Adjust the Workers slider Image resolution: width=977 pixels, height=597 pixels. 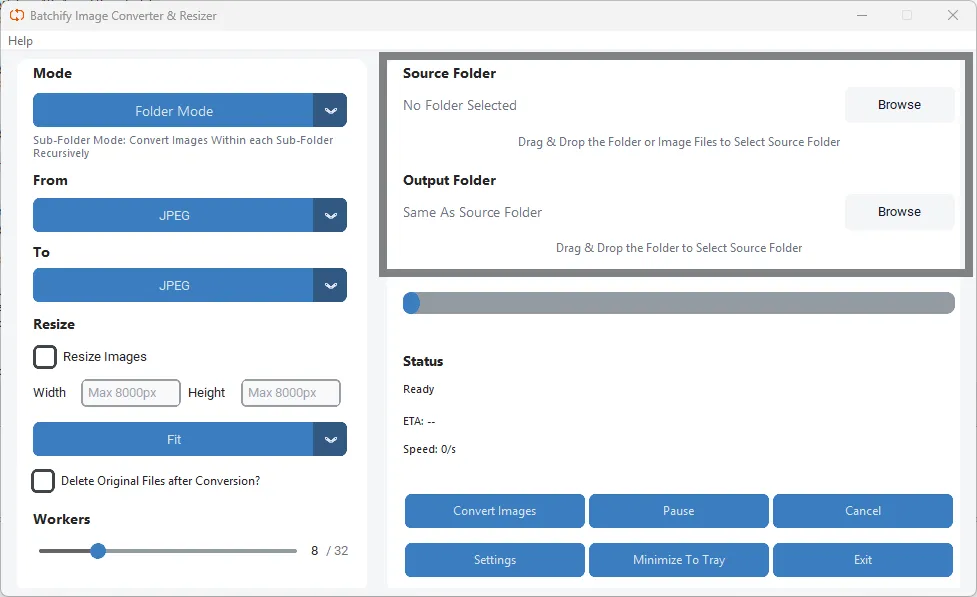97,551
